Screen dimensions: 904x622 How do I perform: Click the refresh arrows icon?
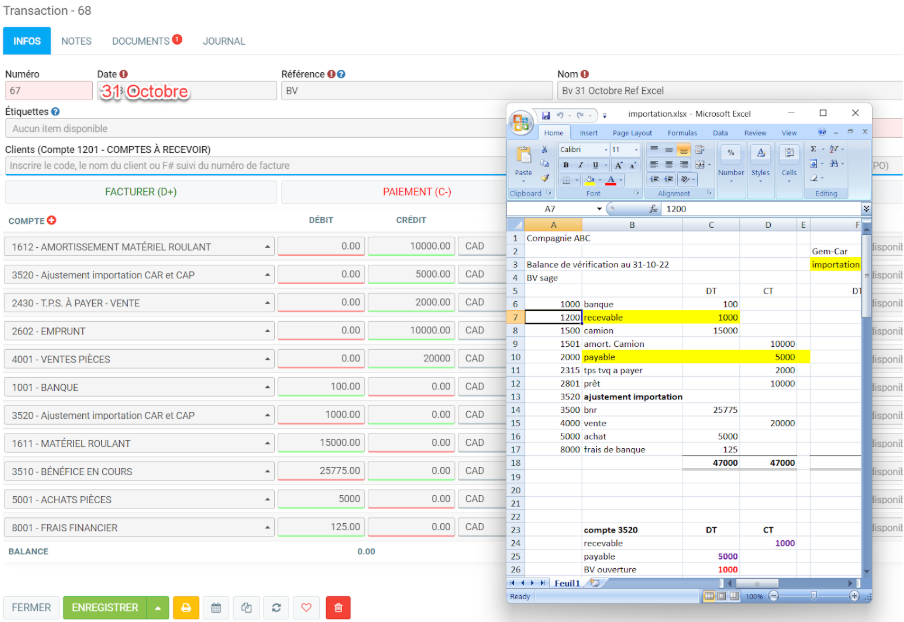[x=277, y=607]
